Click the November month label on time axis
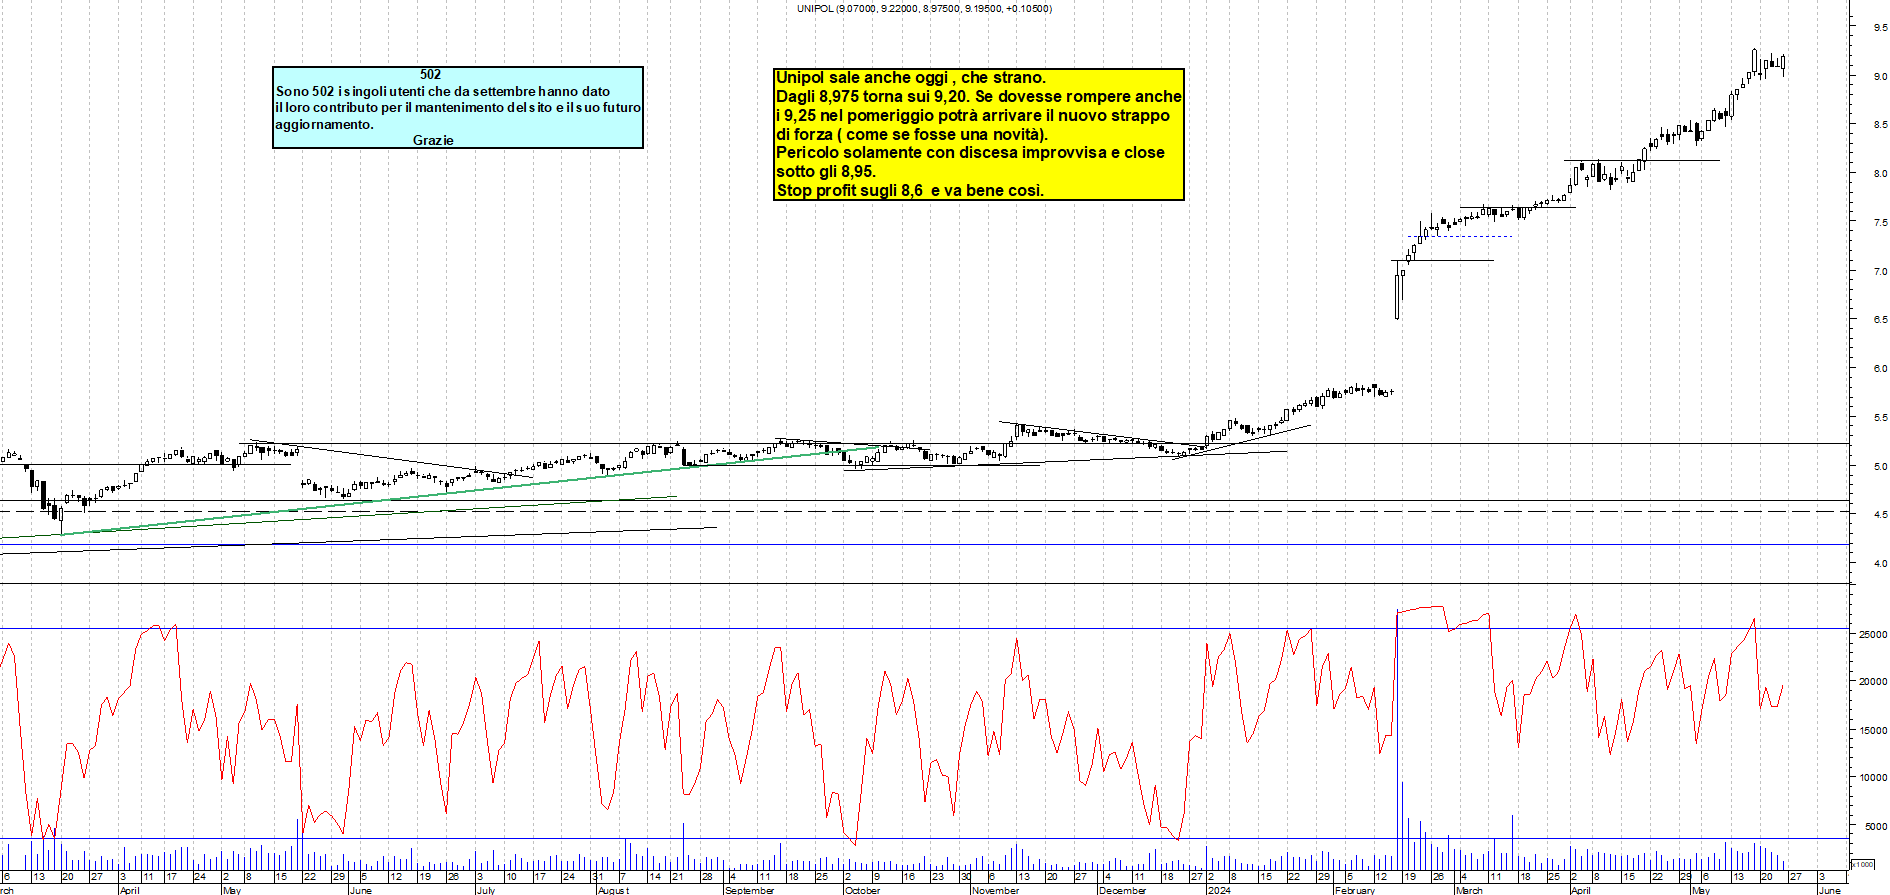The image size is (1890, 895). (x=996, y=890)
